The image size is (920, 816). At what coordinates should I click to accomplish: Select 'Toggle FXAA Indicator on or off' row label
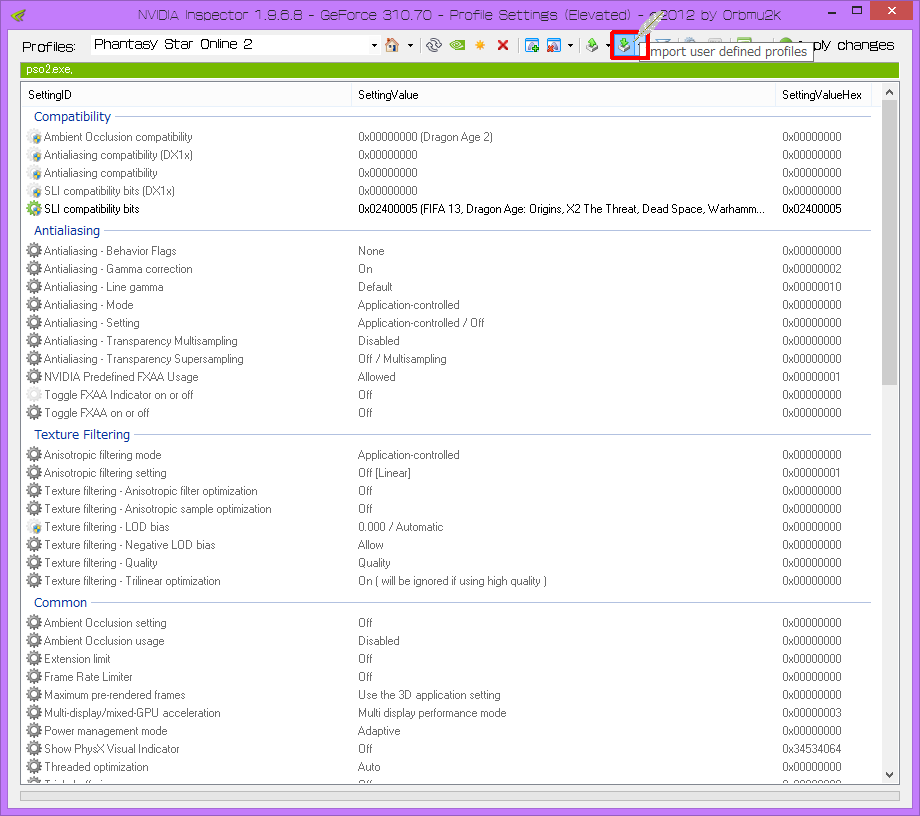[x=119, y=395]
